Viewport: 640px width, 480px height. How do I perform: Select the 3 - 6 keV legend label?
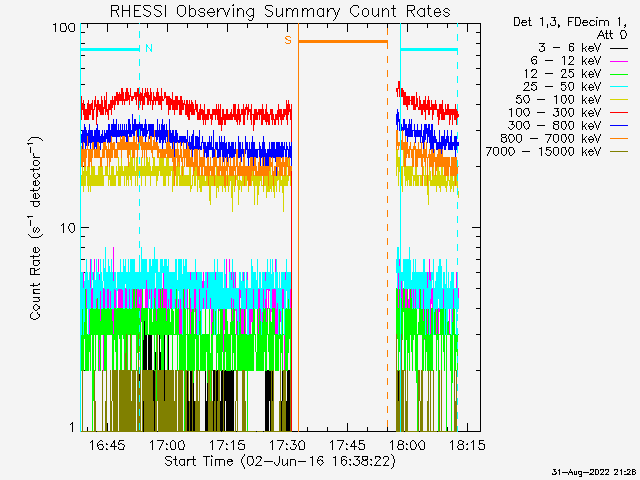569,48
